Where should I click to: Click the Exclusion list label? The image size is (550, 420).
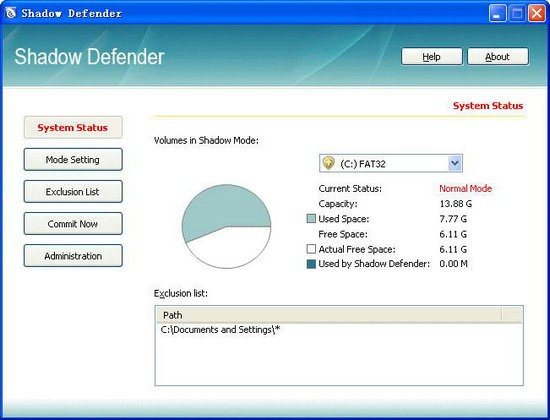[181, 293]
